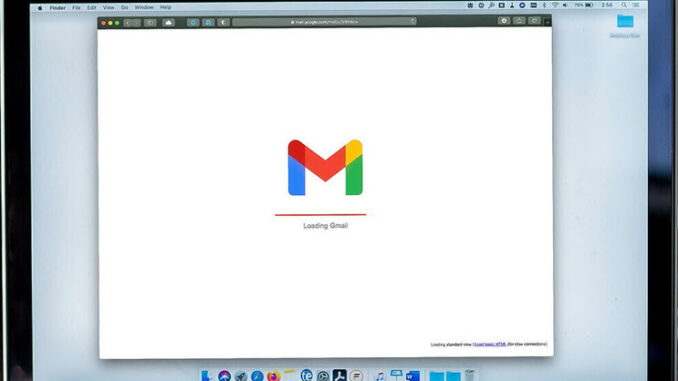678x381 pixels.
Task: Open the volume control in the menu bar
Action: pyautogui.click(x=566, y=5)
